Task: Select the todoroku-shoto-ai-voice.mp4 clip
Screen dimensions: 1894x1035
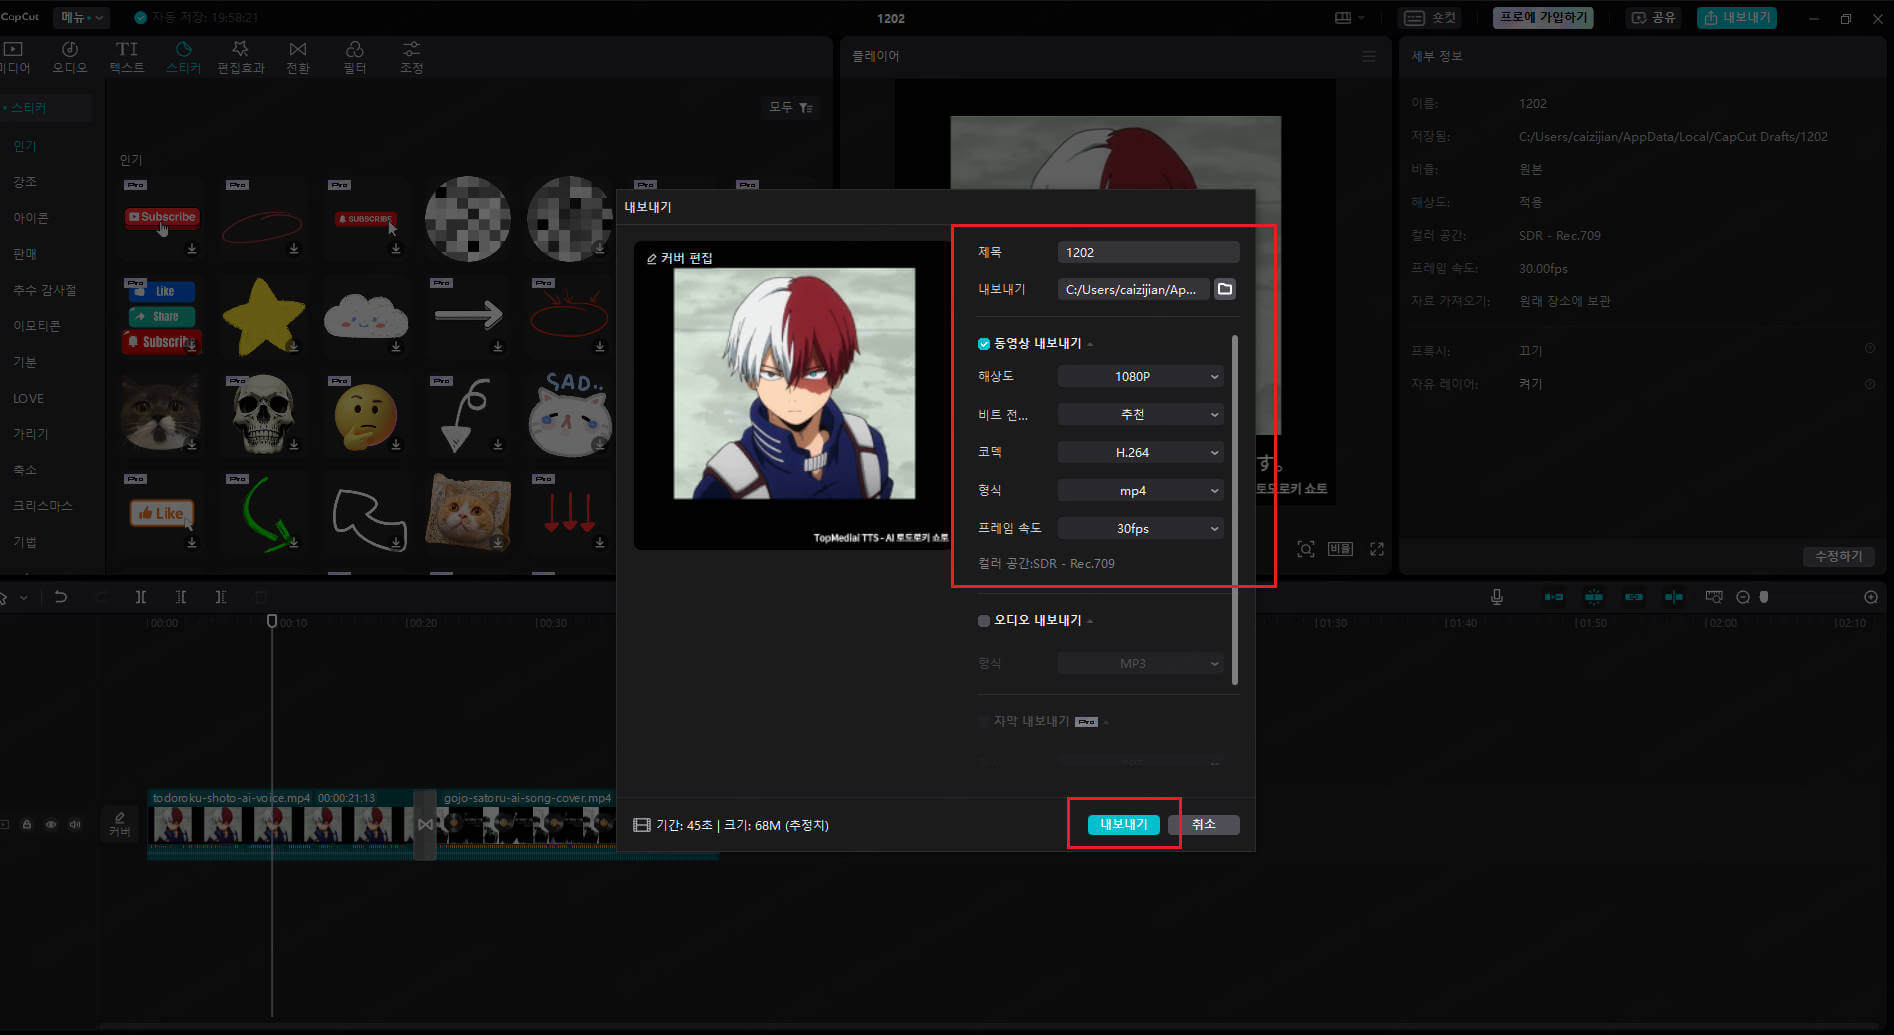Action: point(280,823)
